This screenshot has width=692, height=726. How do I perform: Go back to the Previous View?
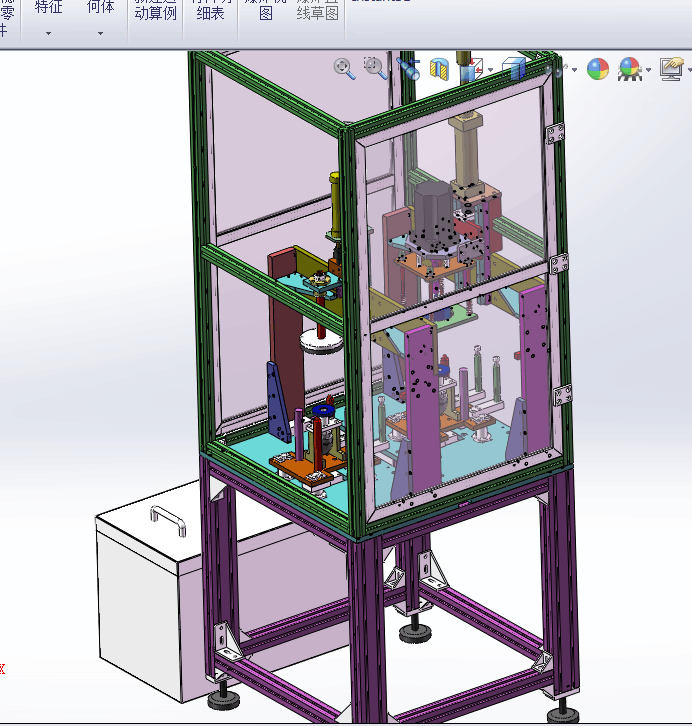pos(408,69)
